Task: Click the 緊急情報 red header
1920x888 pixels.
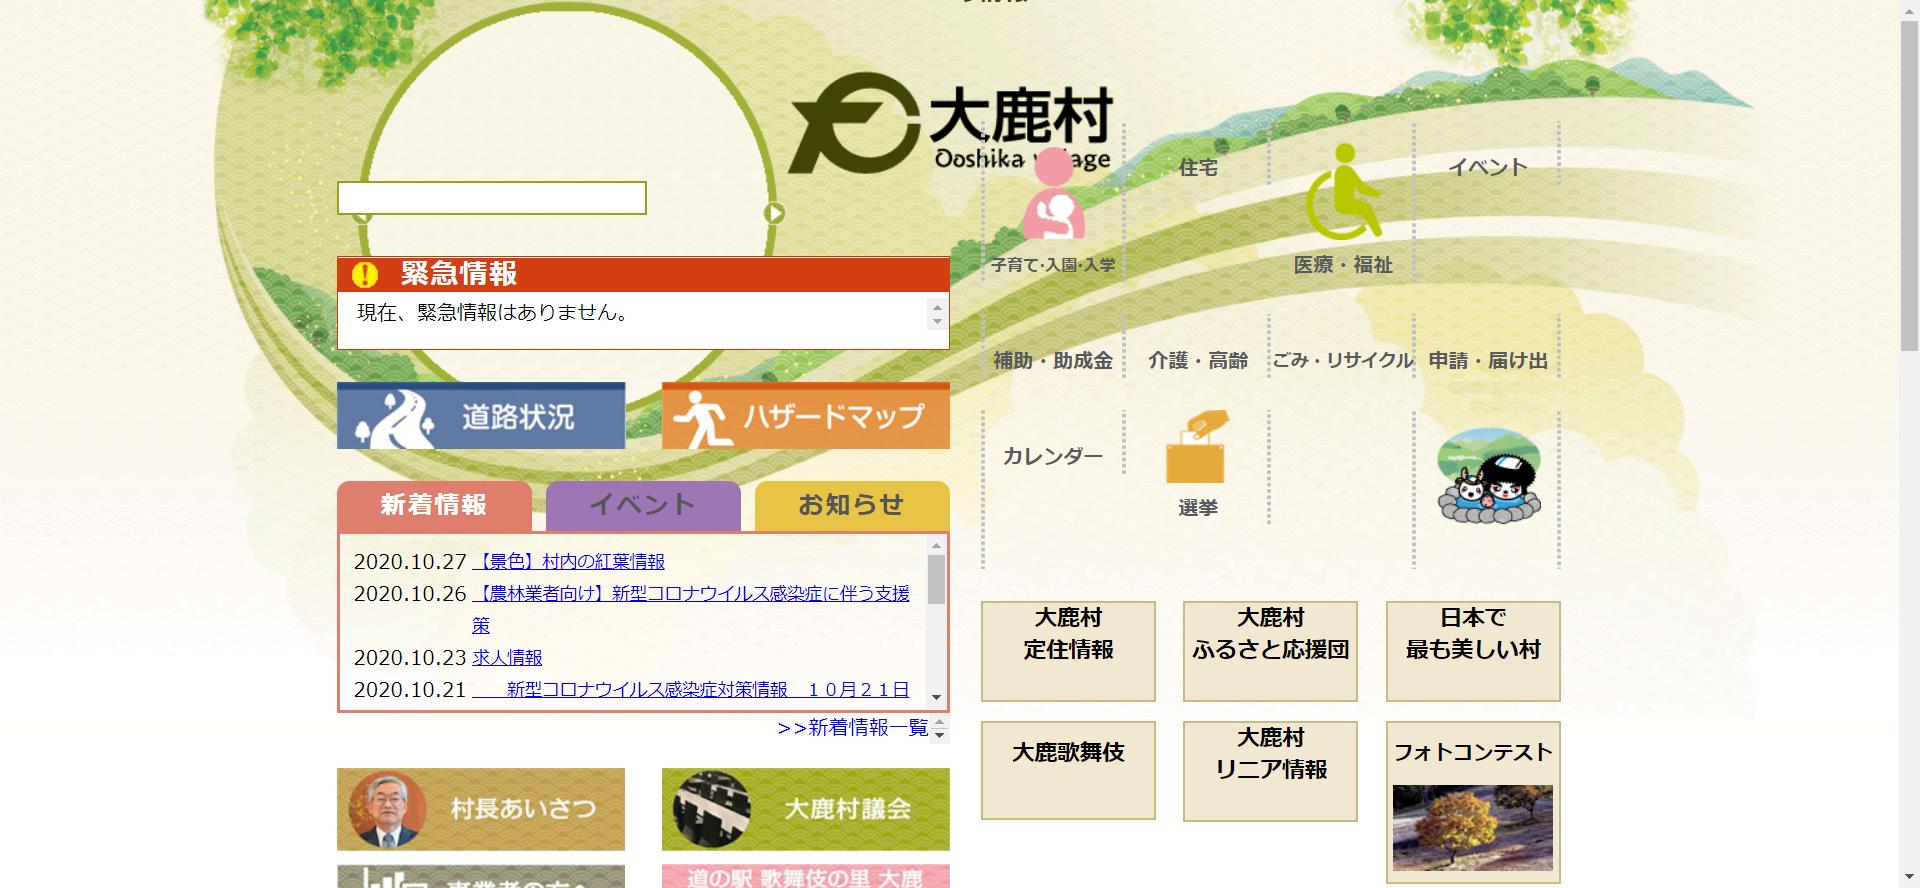Action: (643, 274)
